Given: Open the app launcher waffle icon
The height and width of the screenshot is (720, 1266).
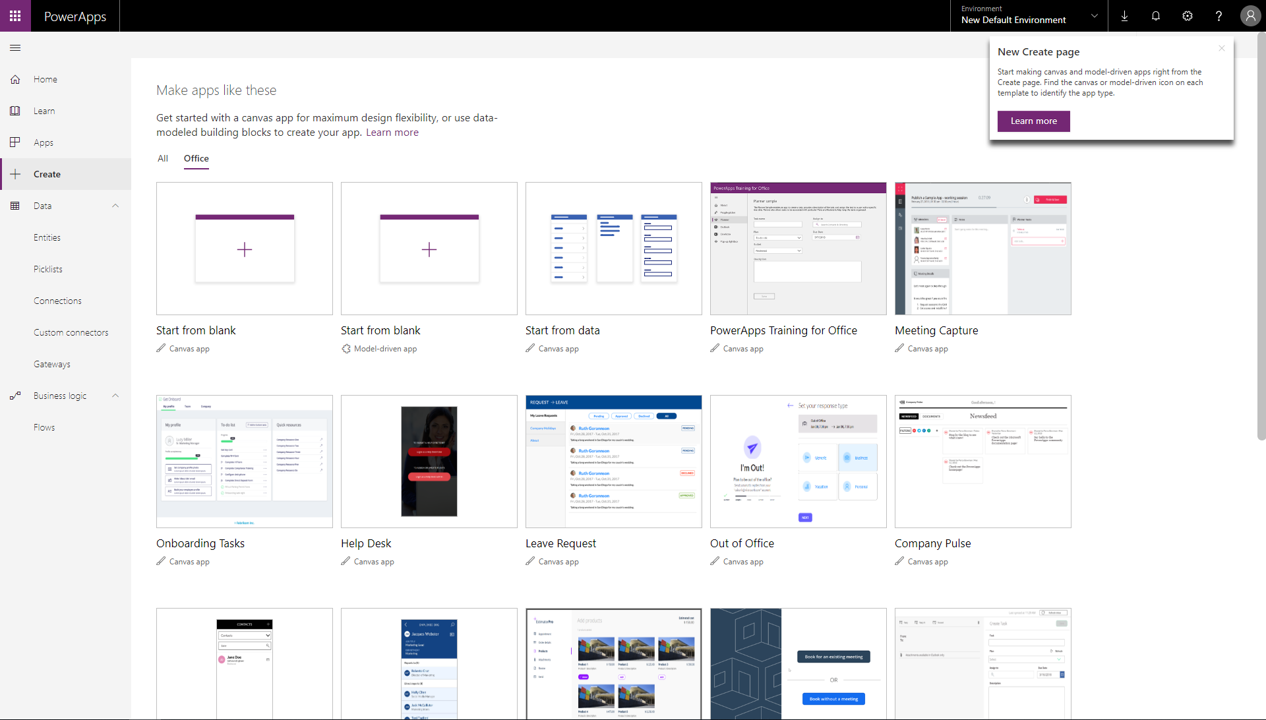Looking at the screenshot, I should click(15, 16).
